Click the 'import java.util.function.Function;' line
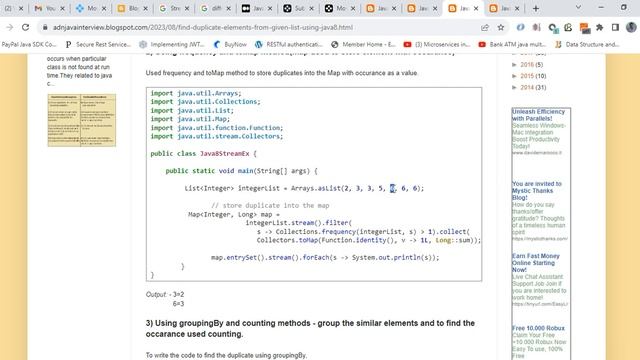The image size is (640, 360). click(x=217, y=128)
